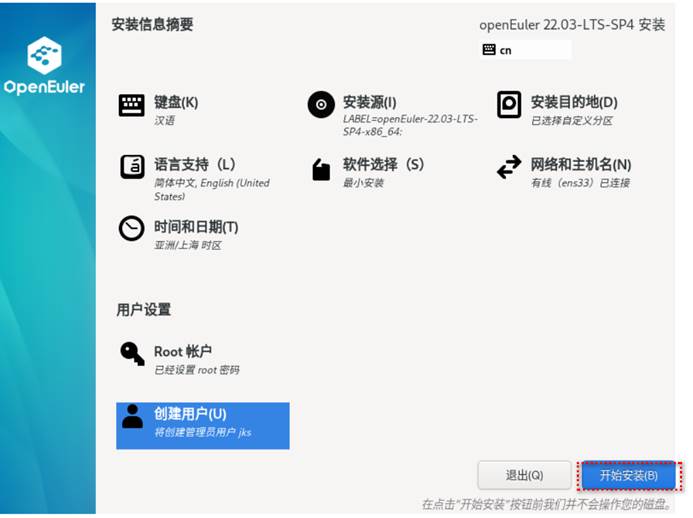The image size is (693, 518).
Task: Open 时间和日期(T) settings
Action: pos(196,227)
